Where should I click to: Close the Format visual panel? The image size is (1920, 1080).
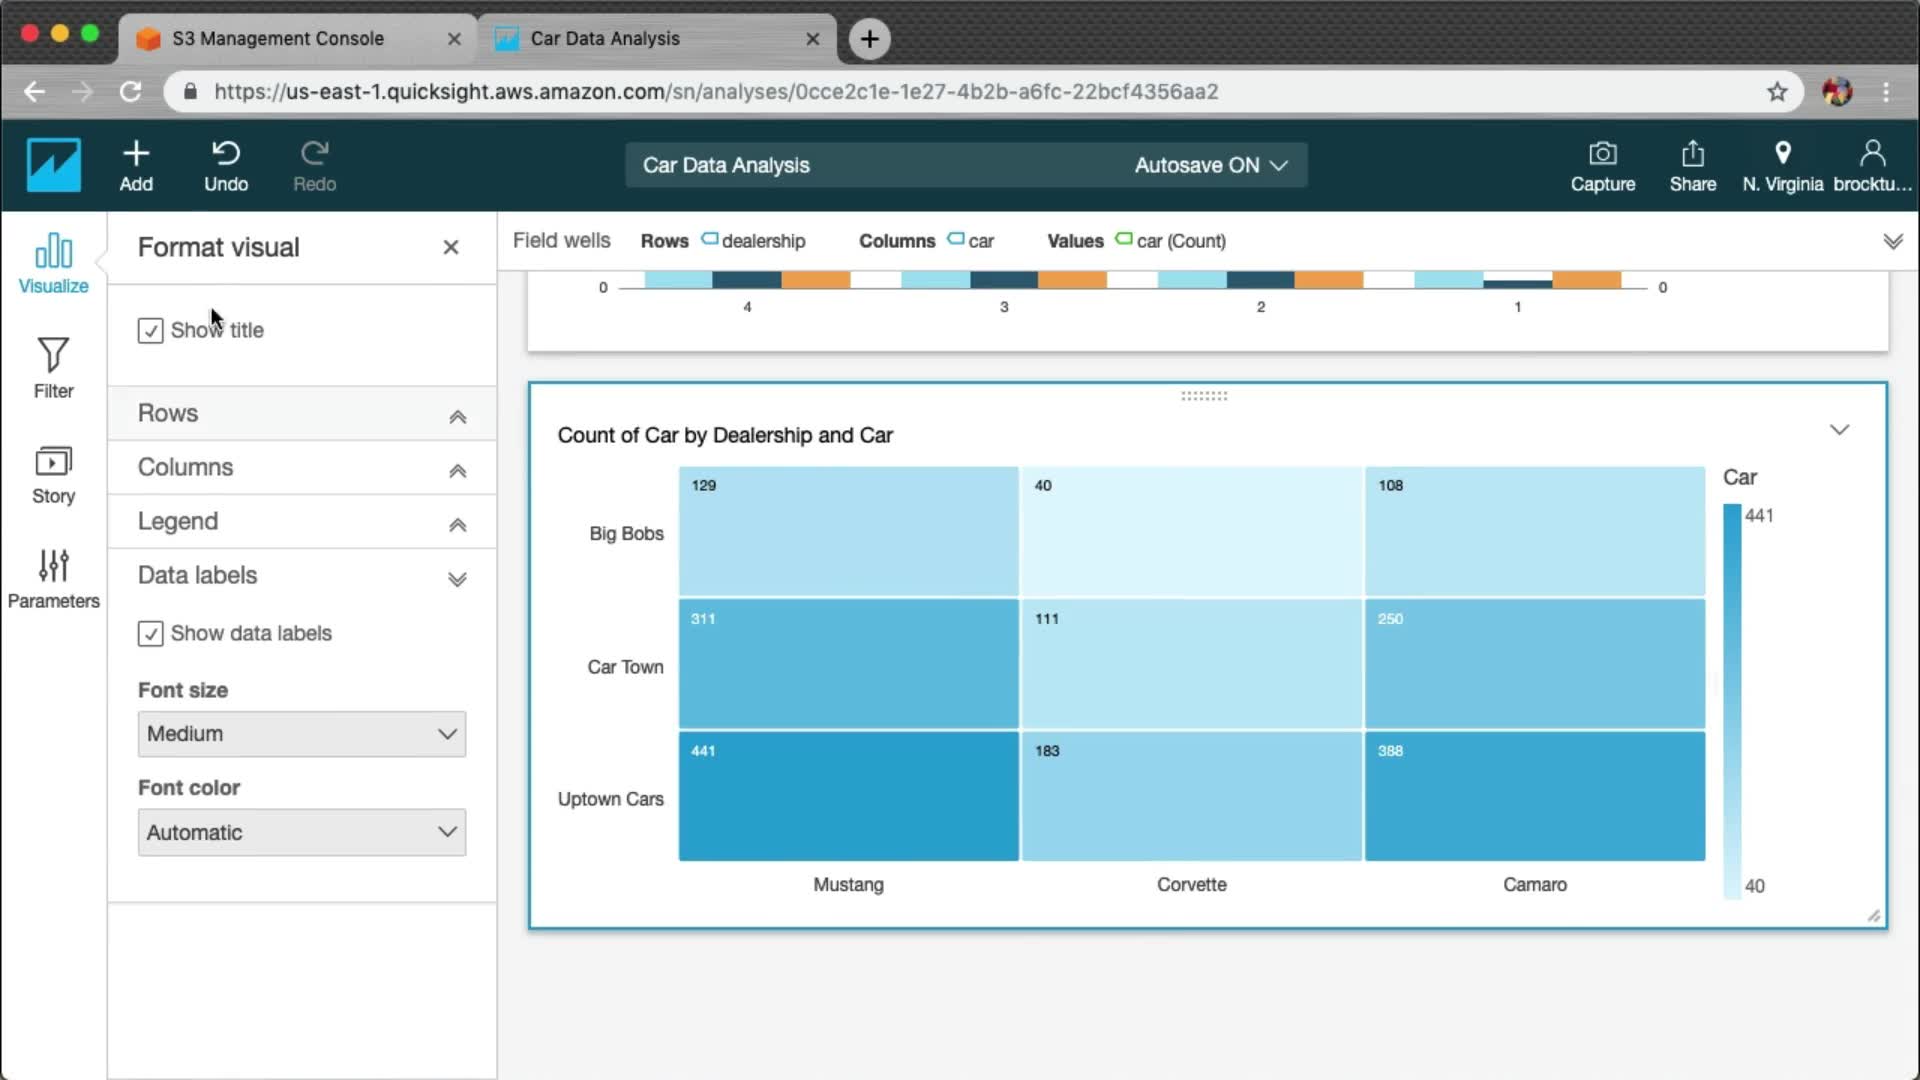click(x=451, y=247)
